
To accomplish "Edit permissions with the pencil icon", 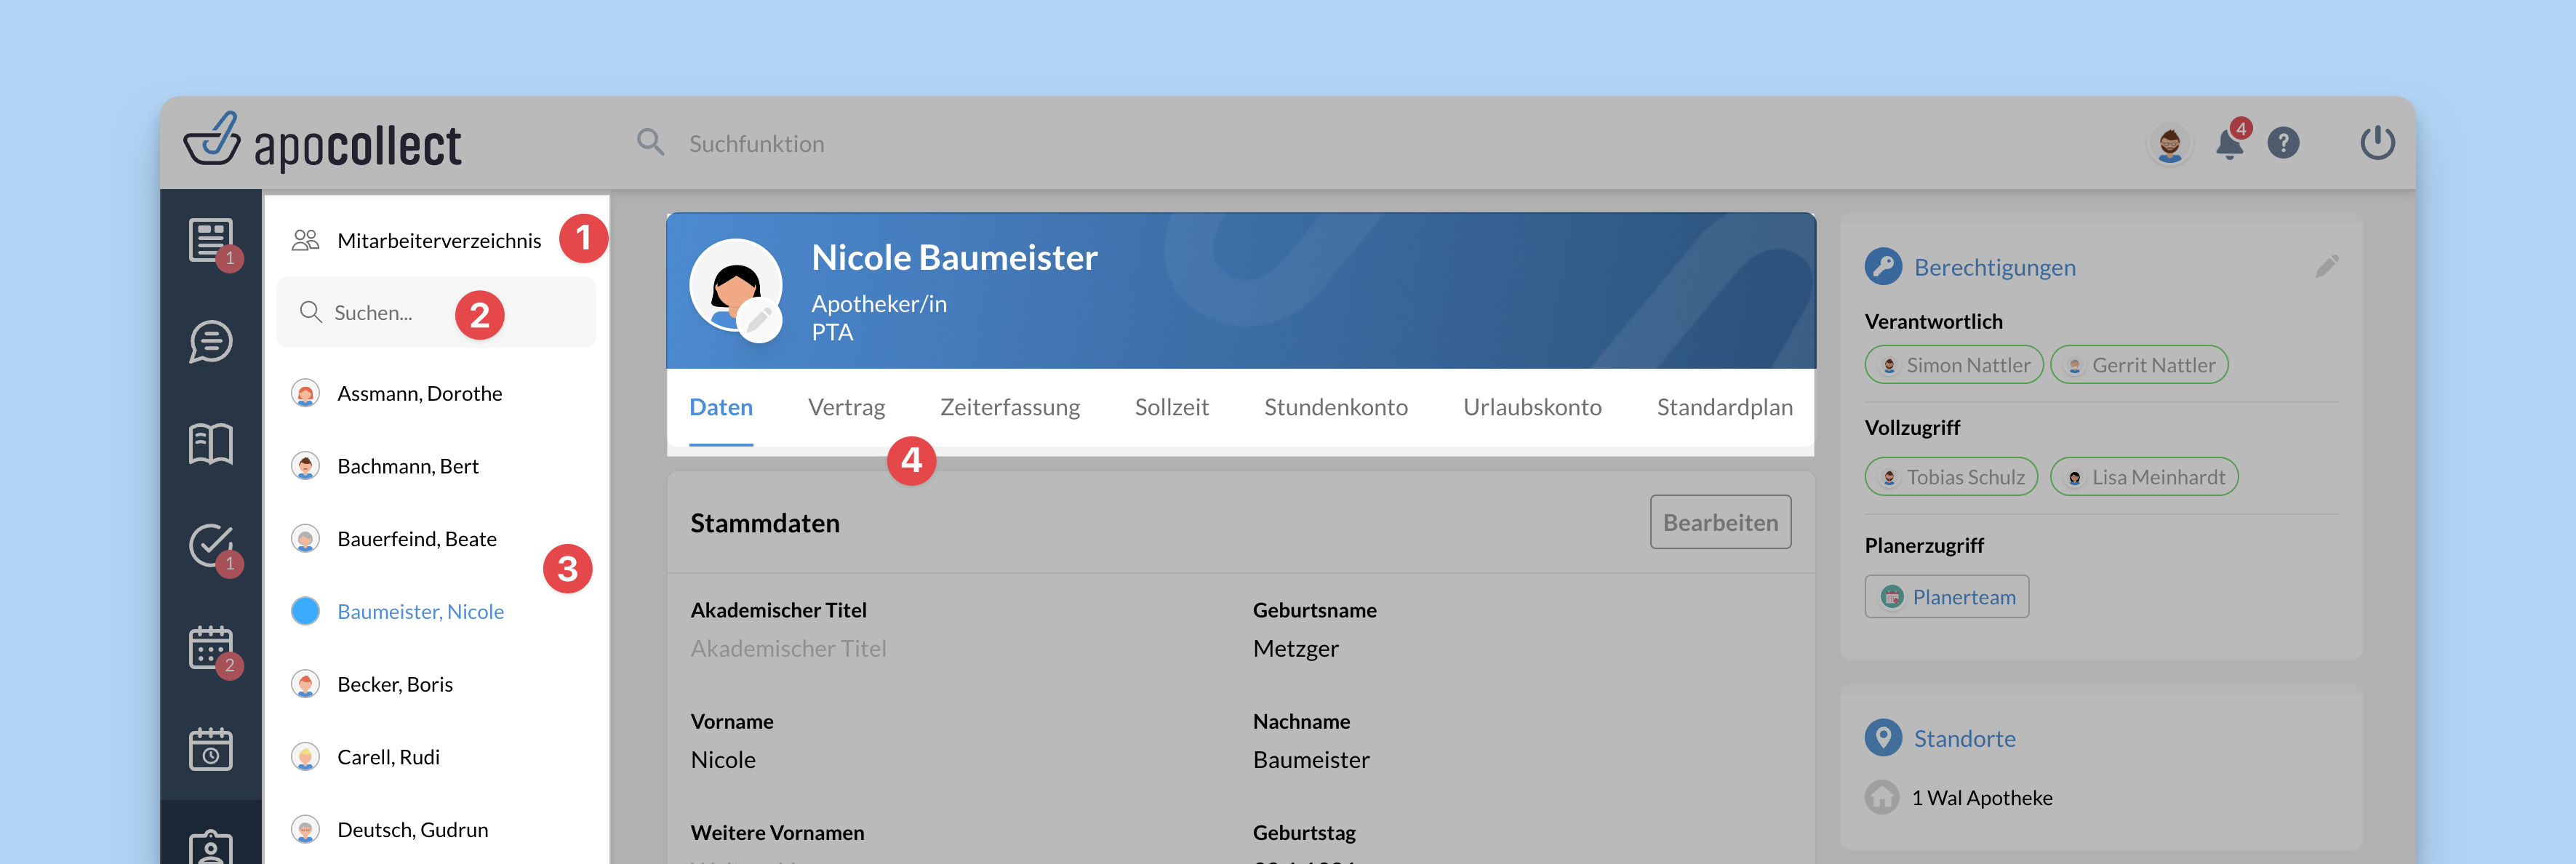I will pyautogui.click(x=2326, y=266).
